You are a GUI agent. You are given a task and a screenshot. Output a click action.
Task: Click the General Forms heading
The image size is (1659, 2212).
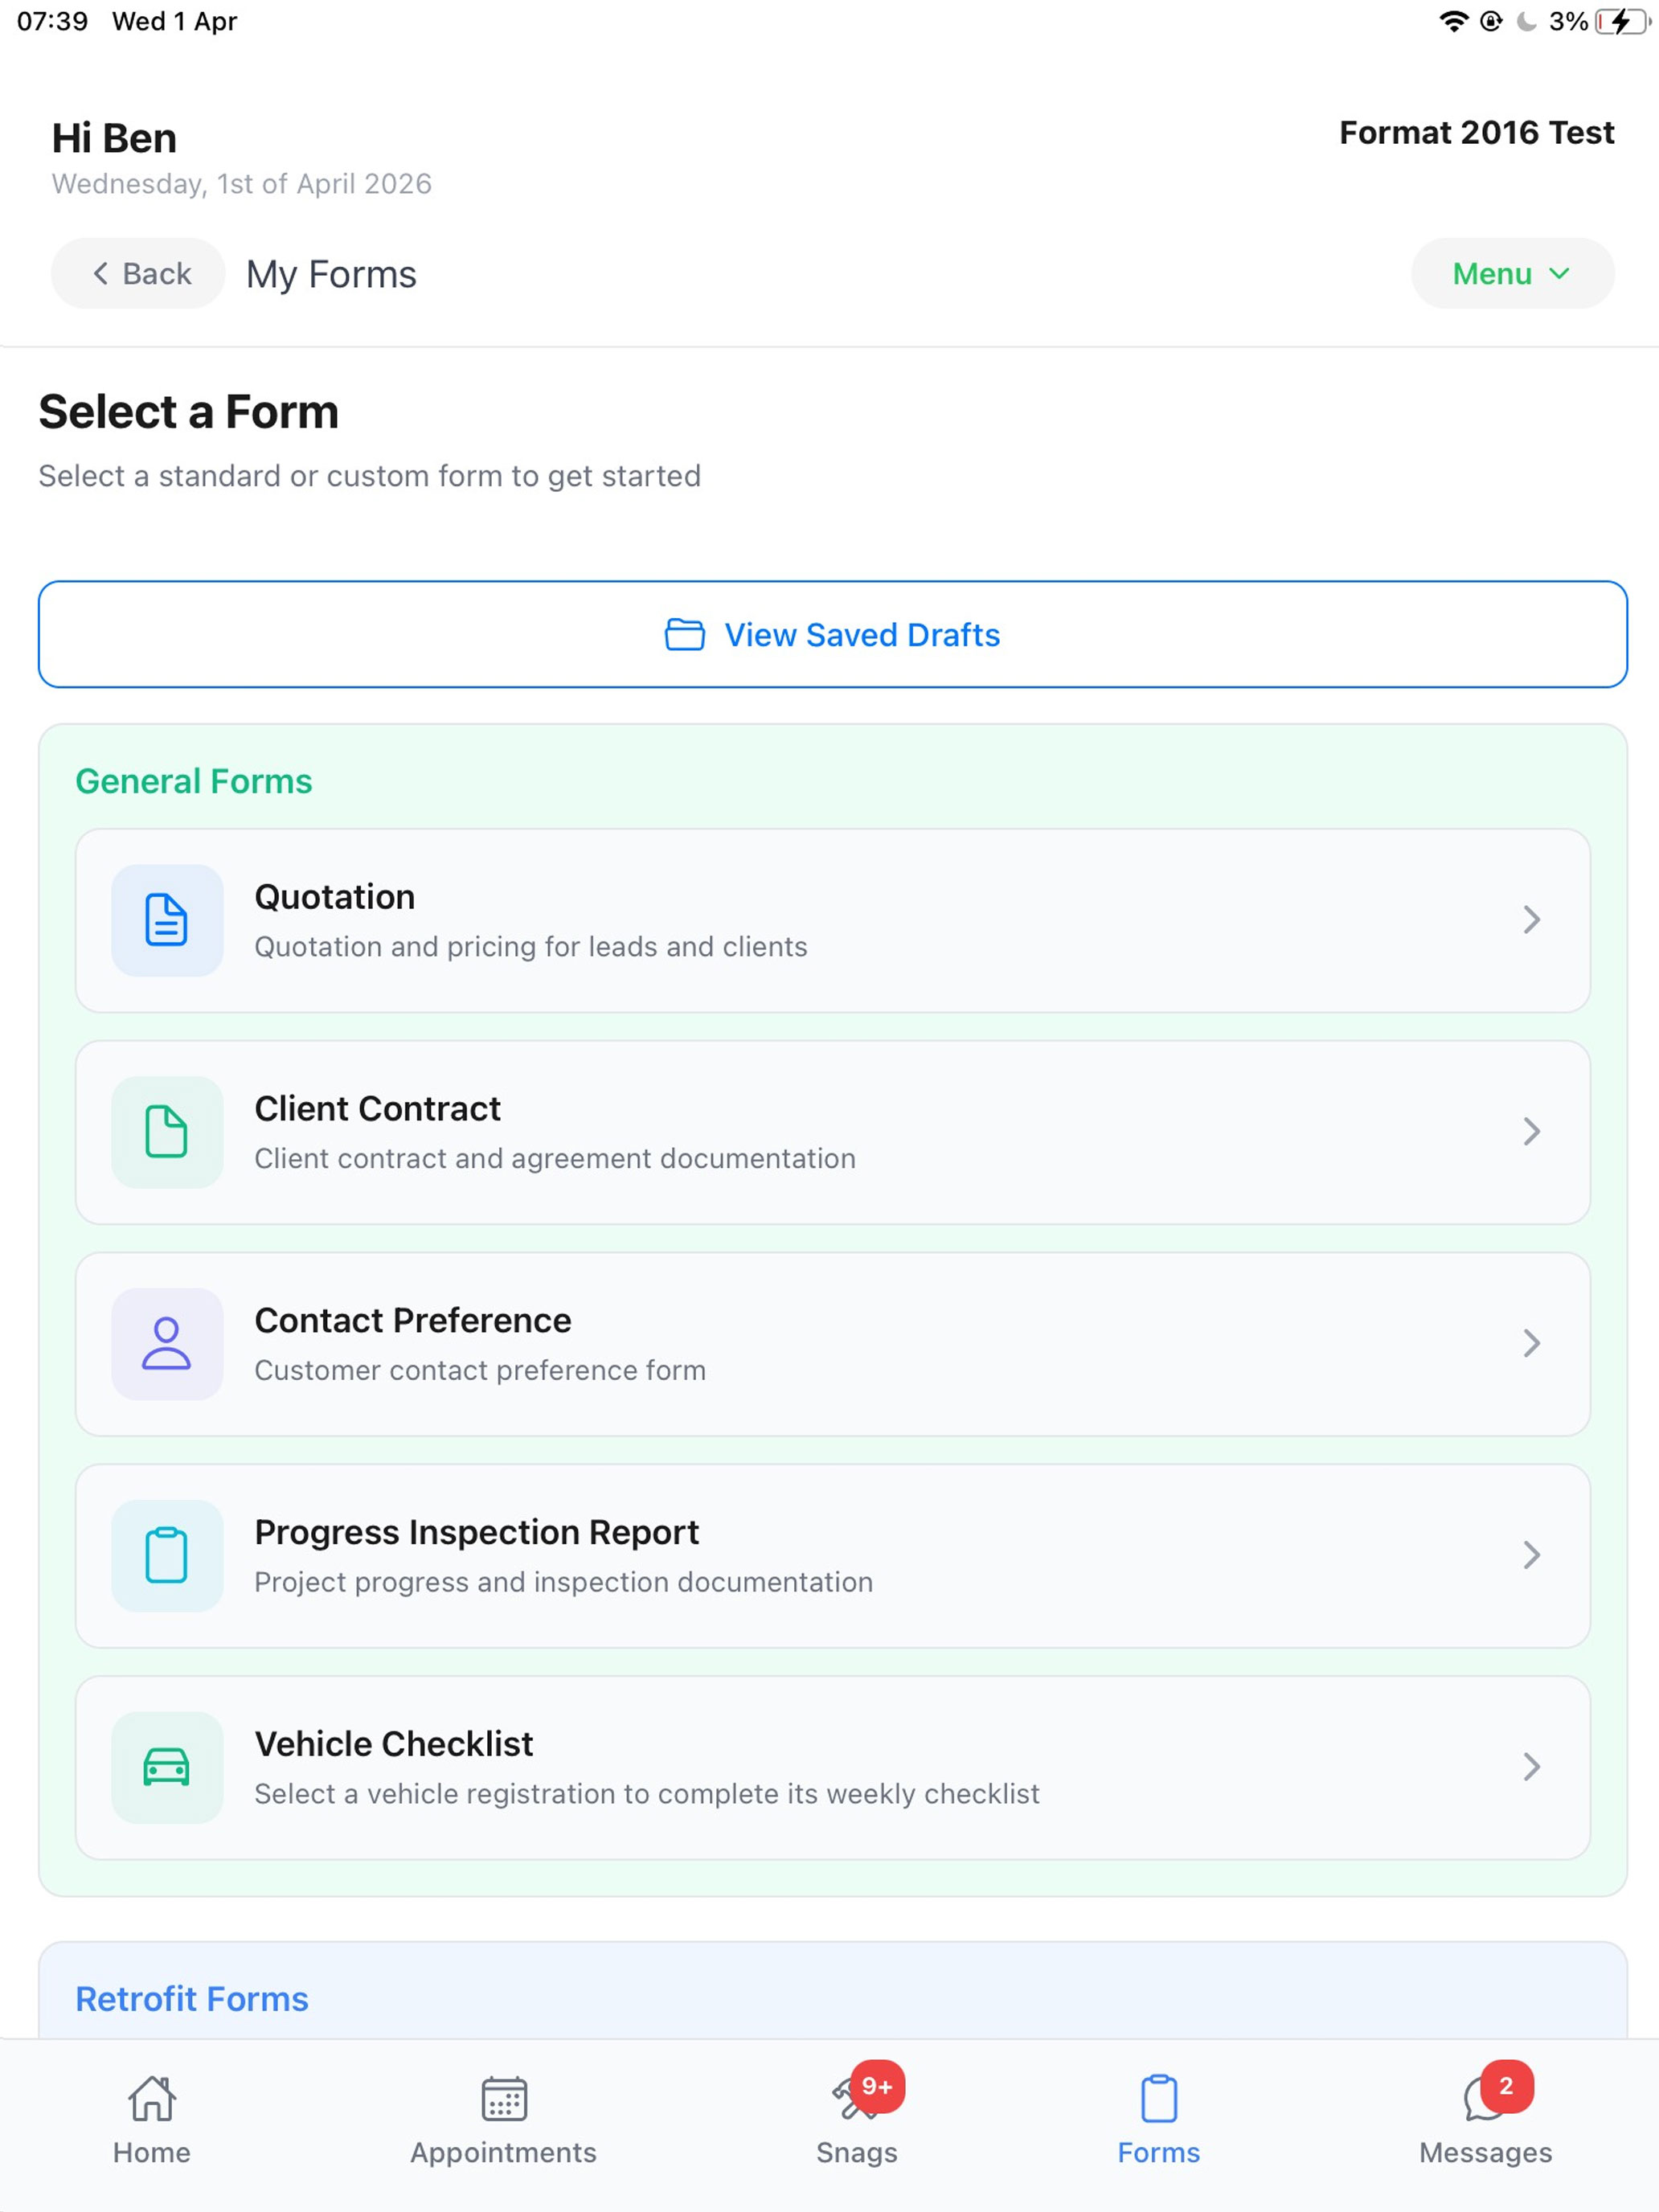[194, 781]
